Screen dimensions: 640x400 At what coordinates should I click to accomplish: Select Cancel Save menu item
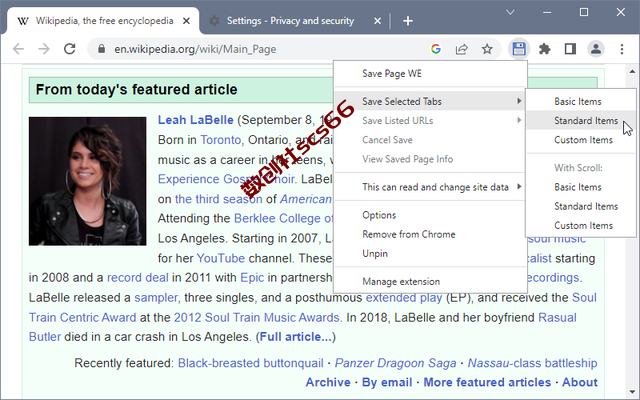[431, 140]
